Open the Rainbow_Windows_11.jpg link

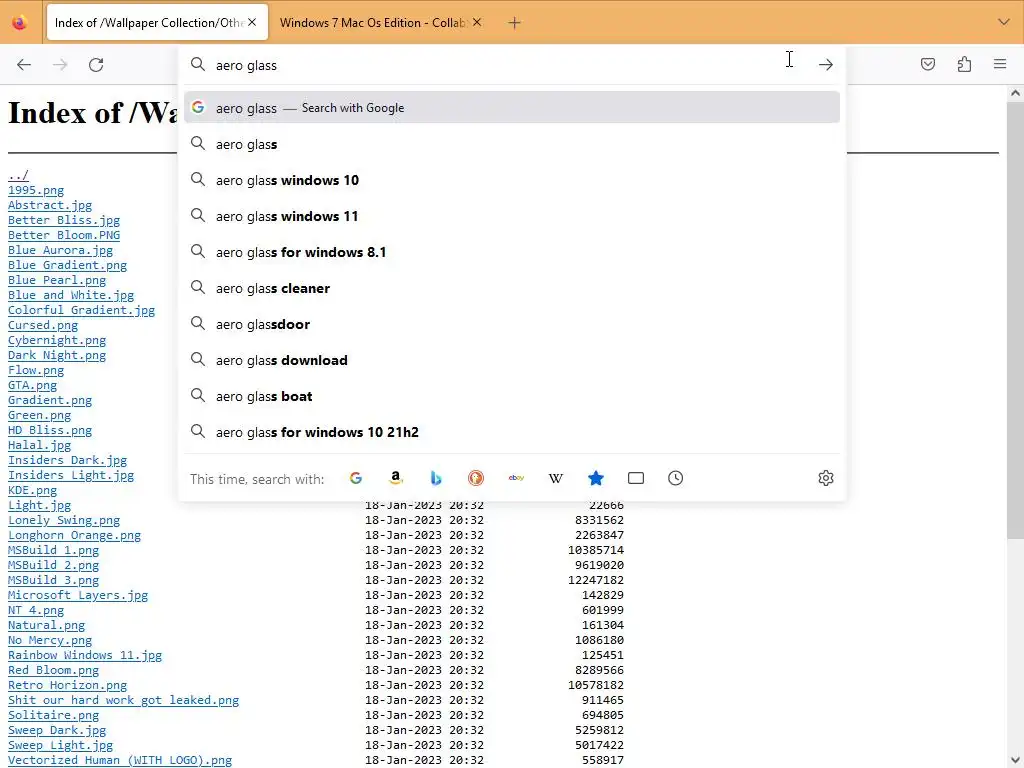(x=85, y=655)
